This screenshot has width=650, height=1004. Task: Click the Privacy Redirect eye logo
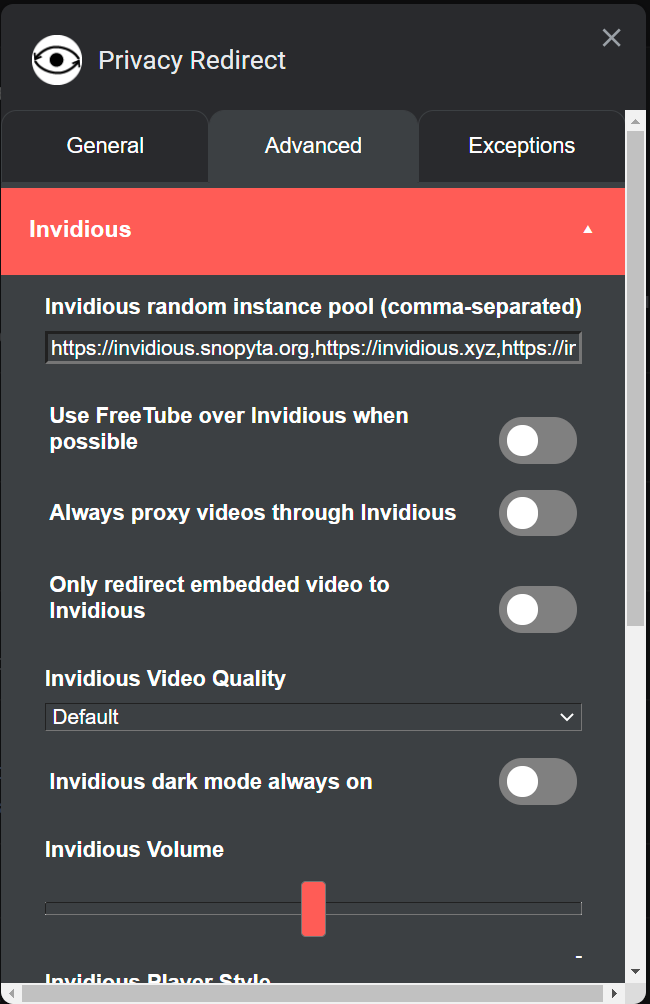(x=57, y=60)
